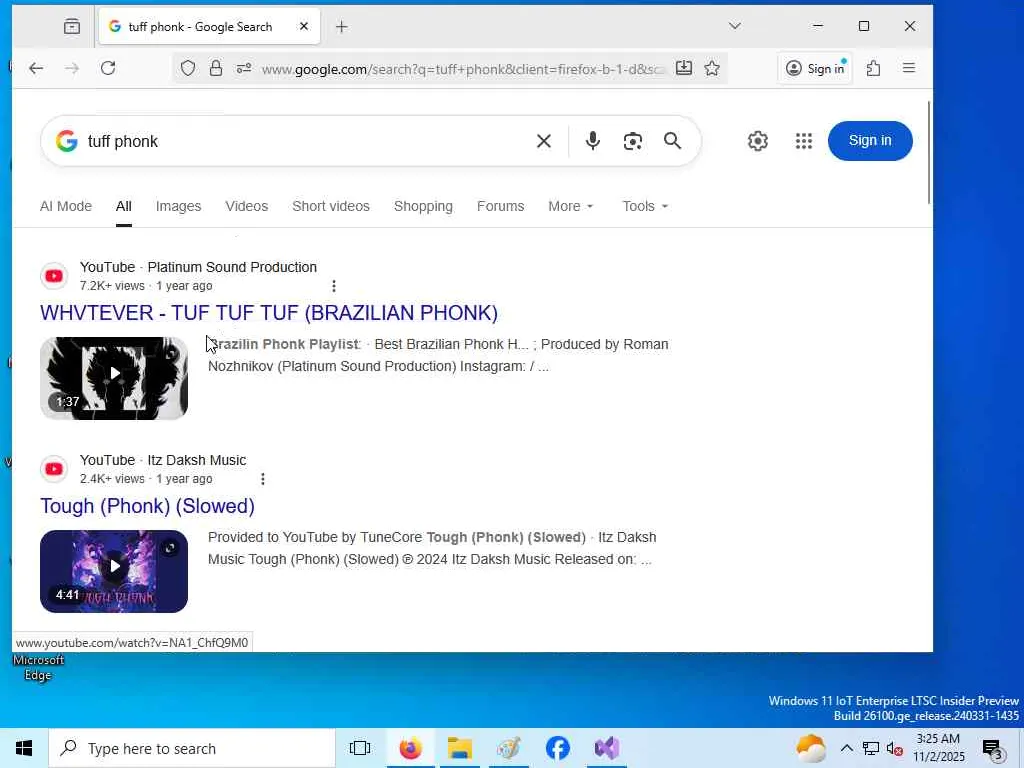Click the muted volume tray icon
The image size is (1024, 768).
pyautogui.click(x=895, y=748)
